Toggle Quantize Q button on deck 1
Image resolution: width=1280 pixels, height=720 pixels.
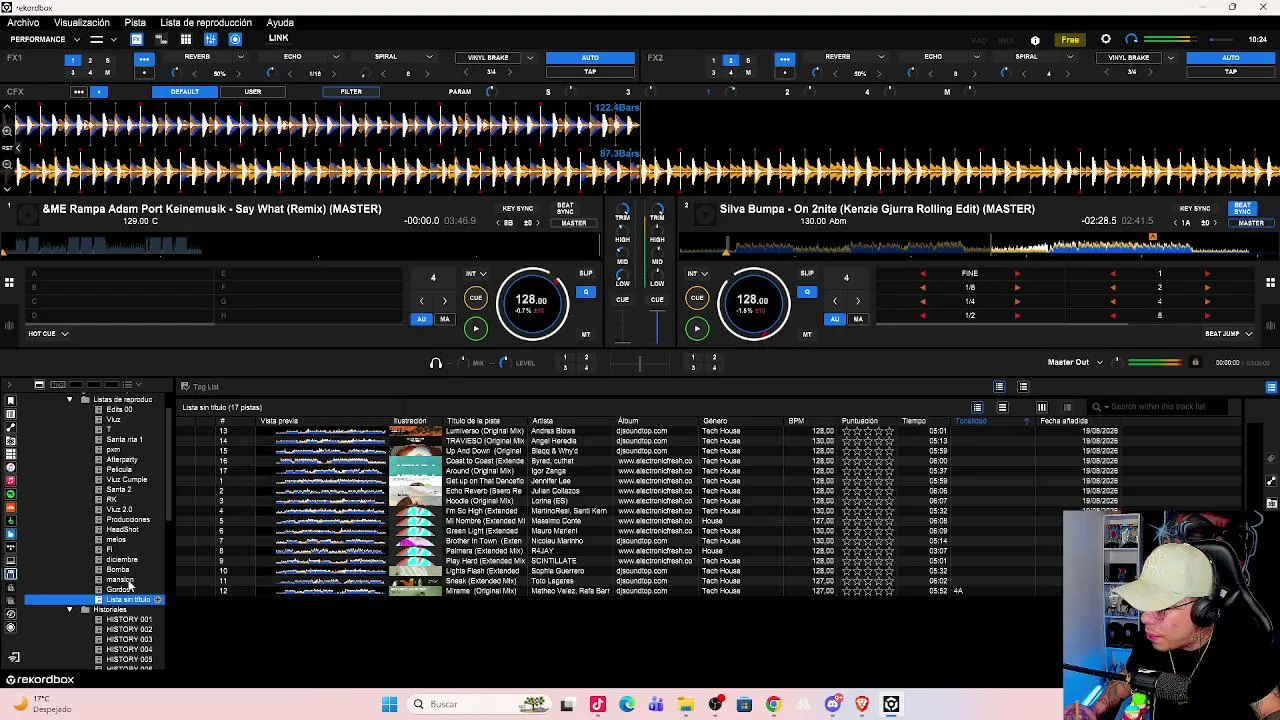(586, 292)
